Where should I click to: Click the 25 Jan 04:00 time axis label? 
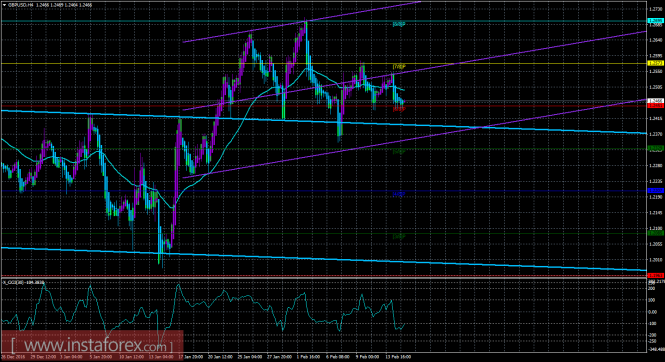(x=248, y=357)
